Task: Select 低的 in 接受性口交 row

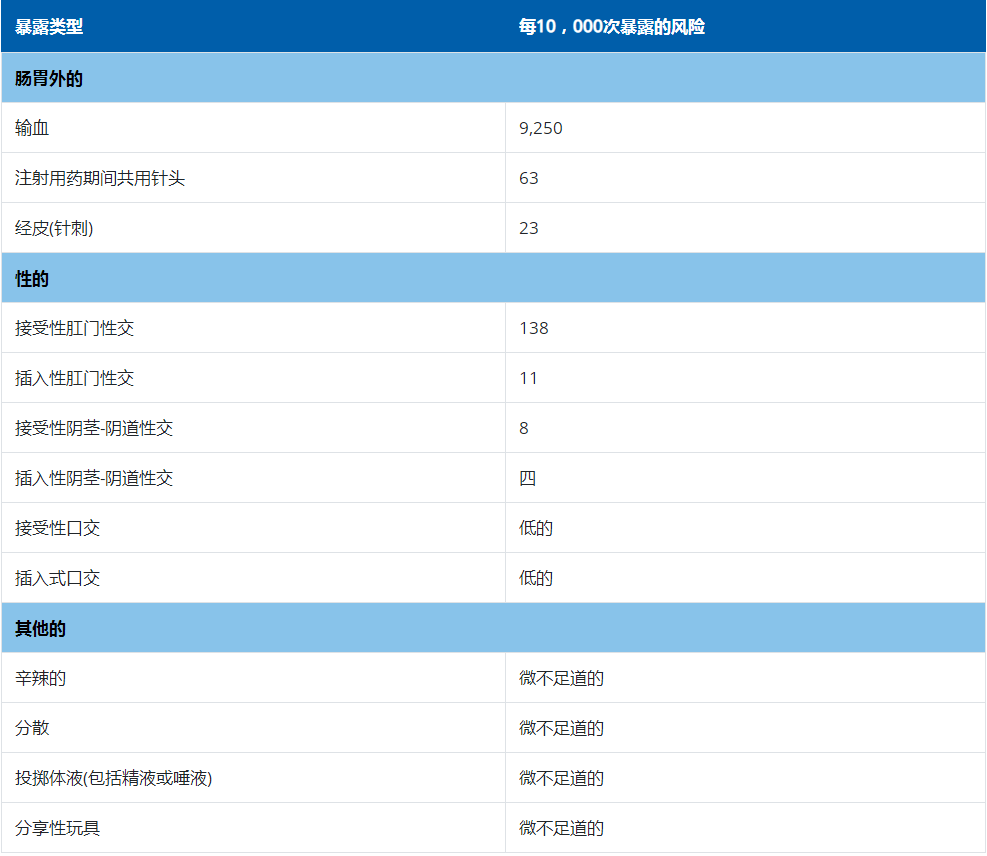Action: pos(536,528)
